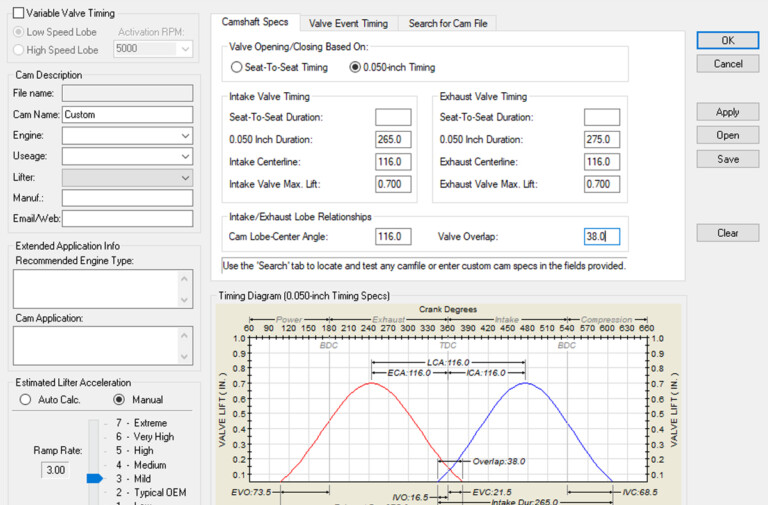Click the EVO:73.5 label
The height and width of the screenshot is (505, 768).
tap(251, 492)
